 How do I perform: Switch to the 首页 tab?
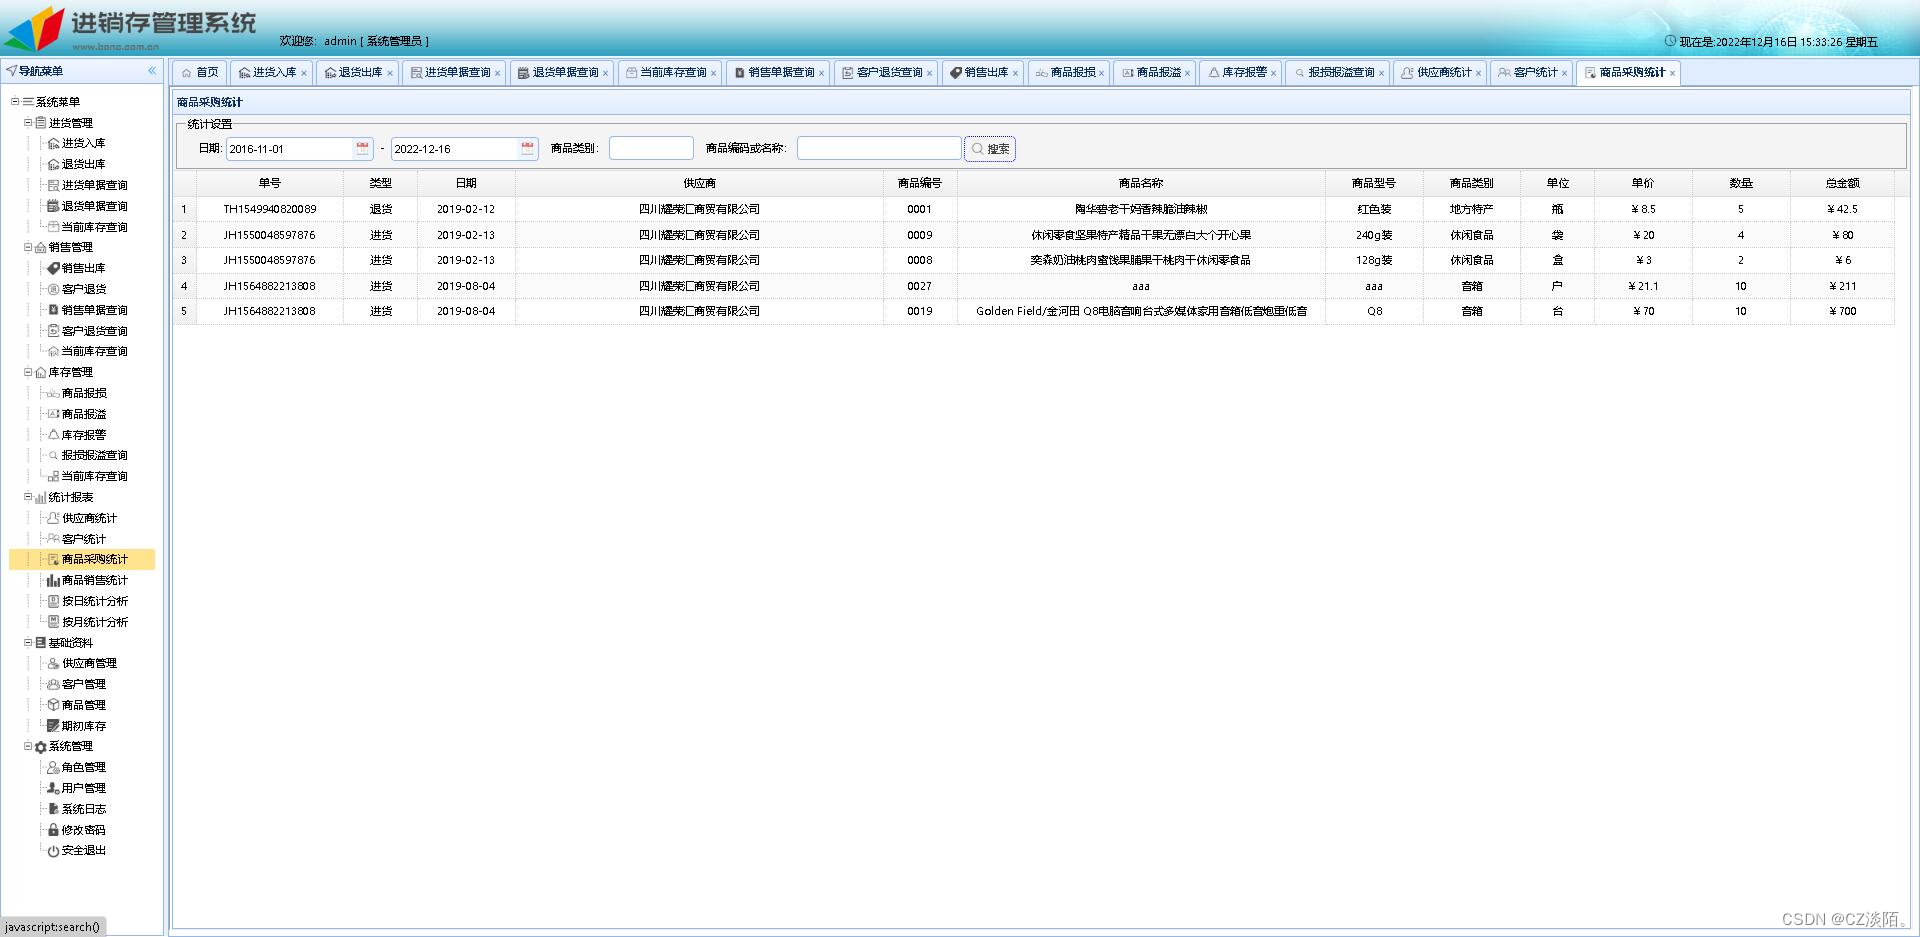200,72
